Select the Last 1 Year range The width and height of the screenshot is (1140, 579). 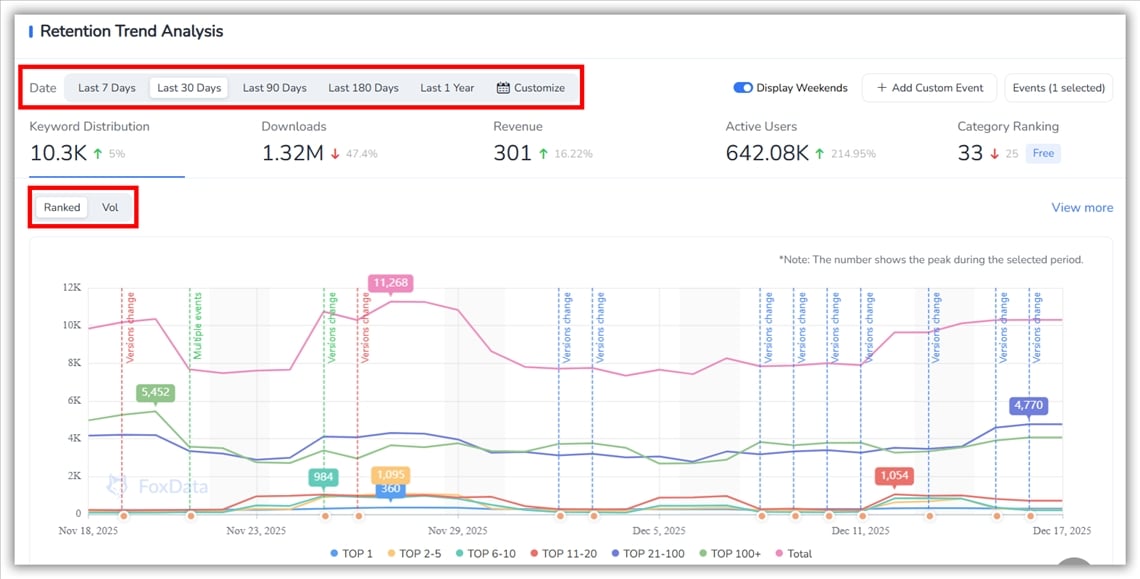point(447,88)
